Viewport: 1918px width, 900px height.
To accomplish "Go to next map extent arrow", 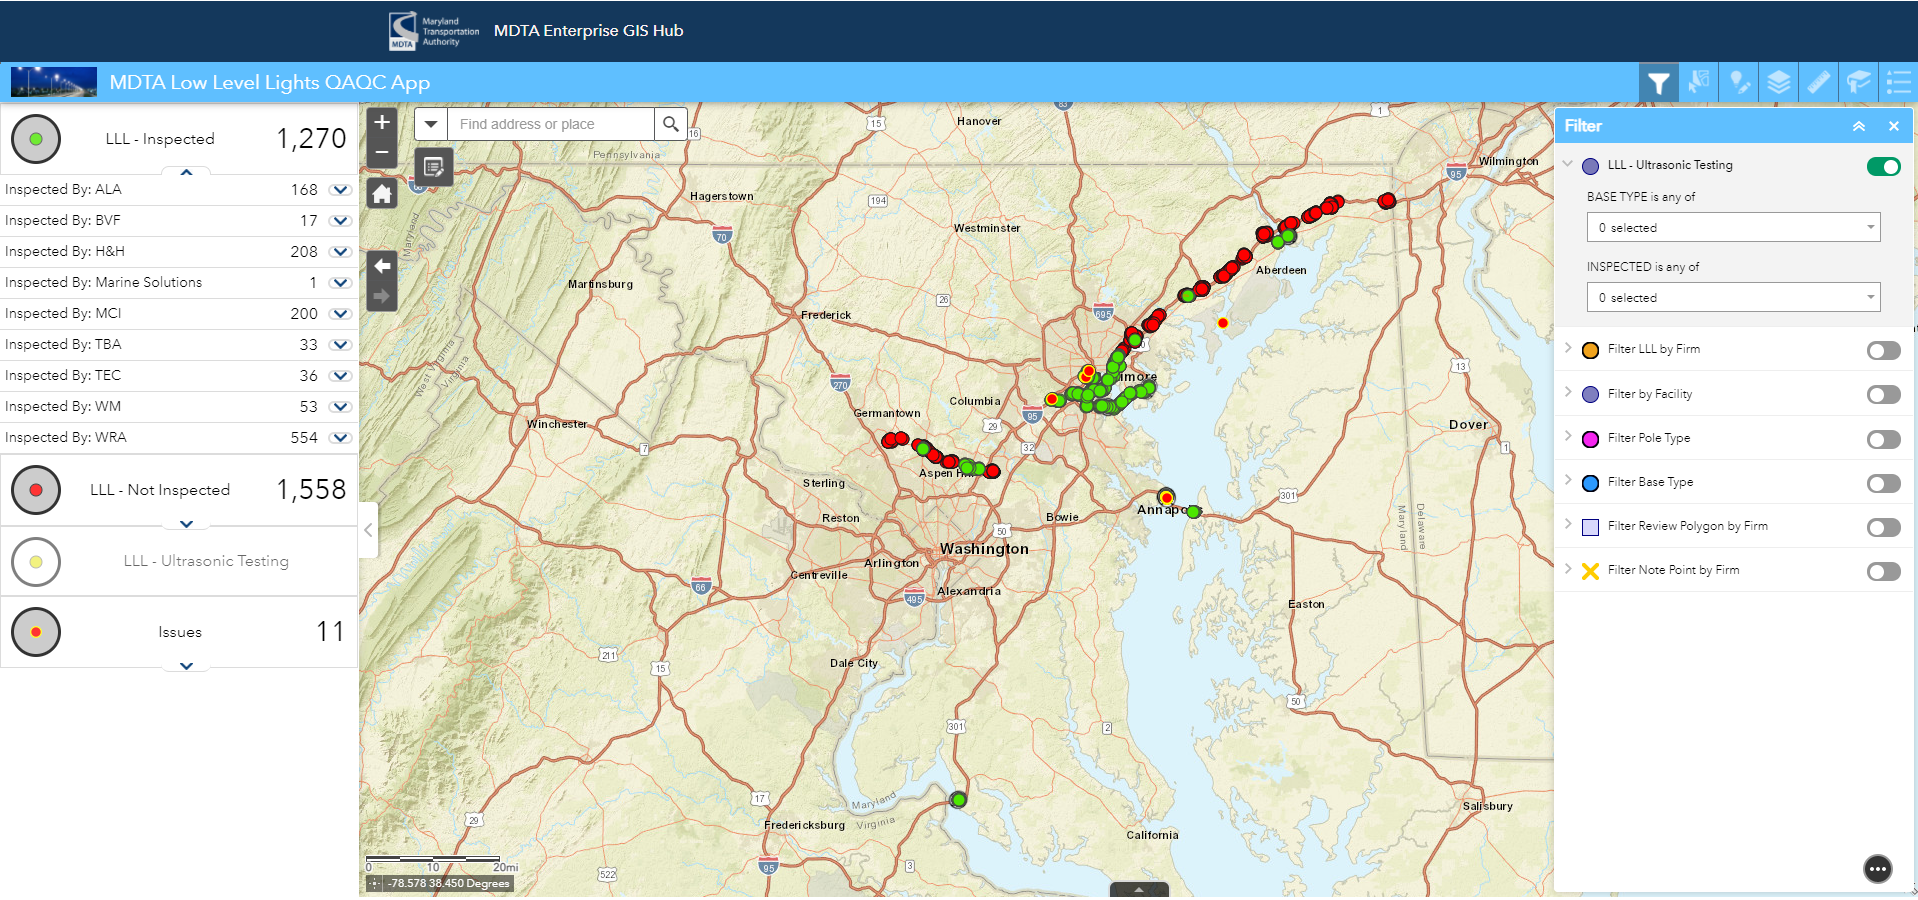I will (x=382, y=296).
